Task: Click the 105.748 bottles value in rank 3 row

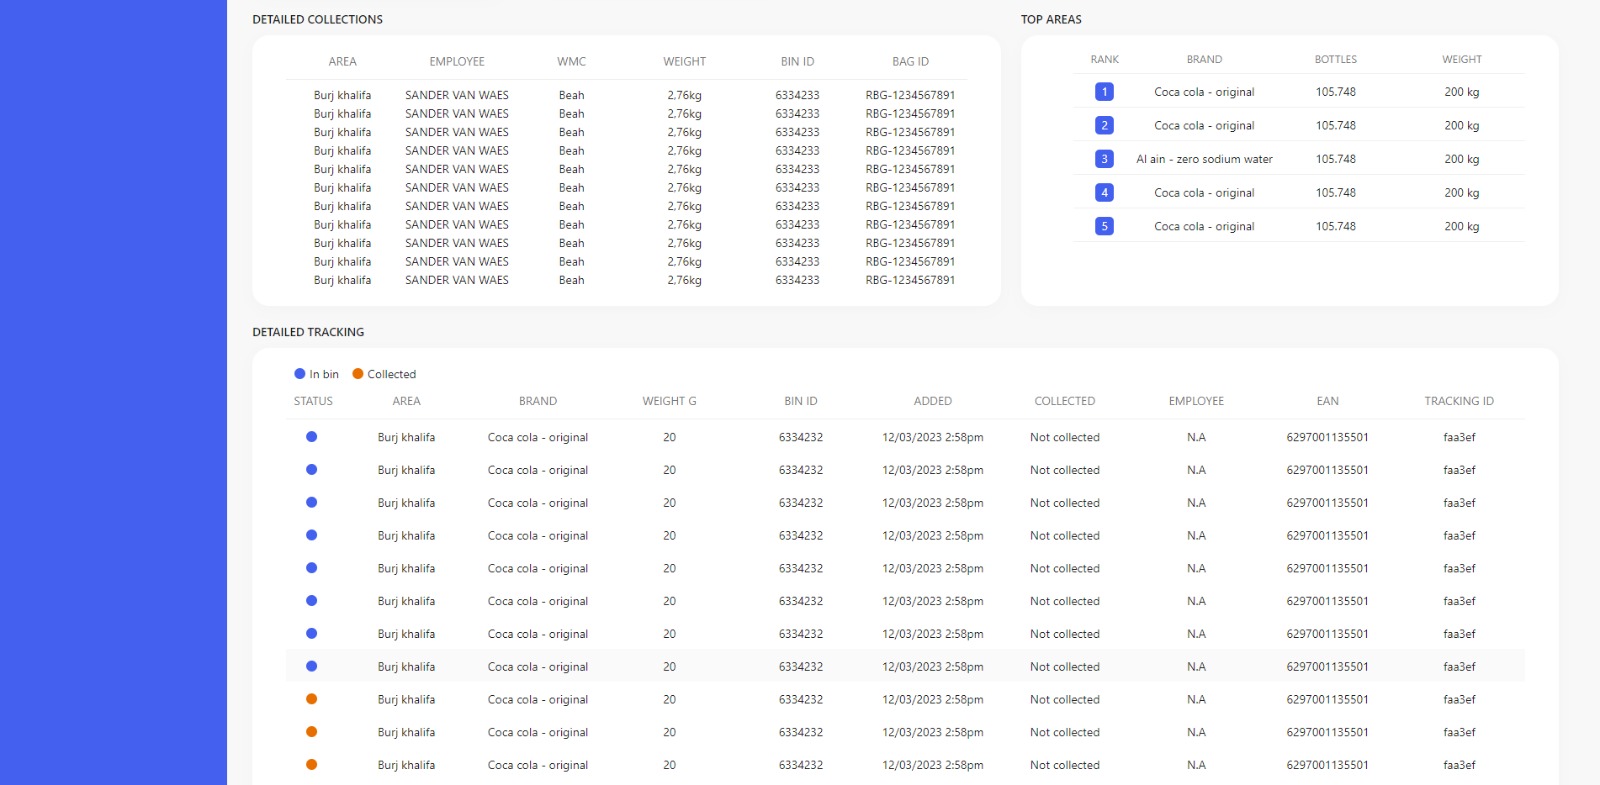Action: 1336,159
